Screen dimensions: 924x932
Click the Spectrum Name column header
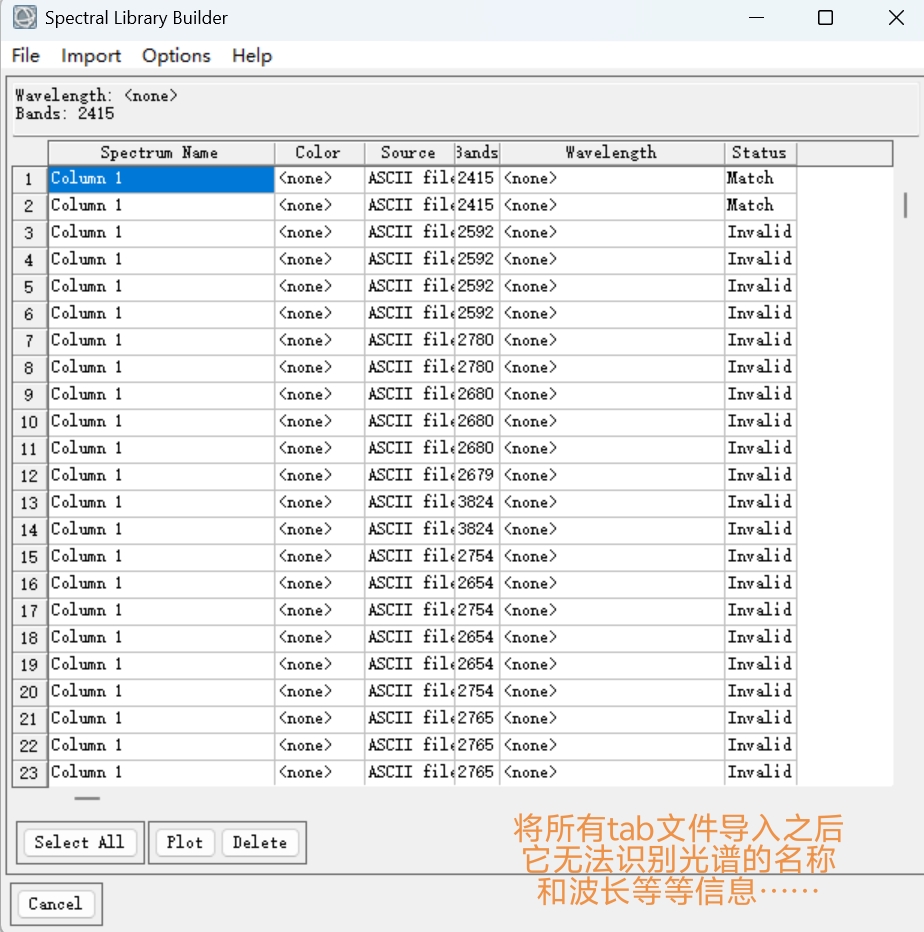161,153
